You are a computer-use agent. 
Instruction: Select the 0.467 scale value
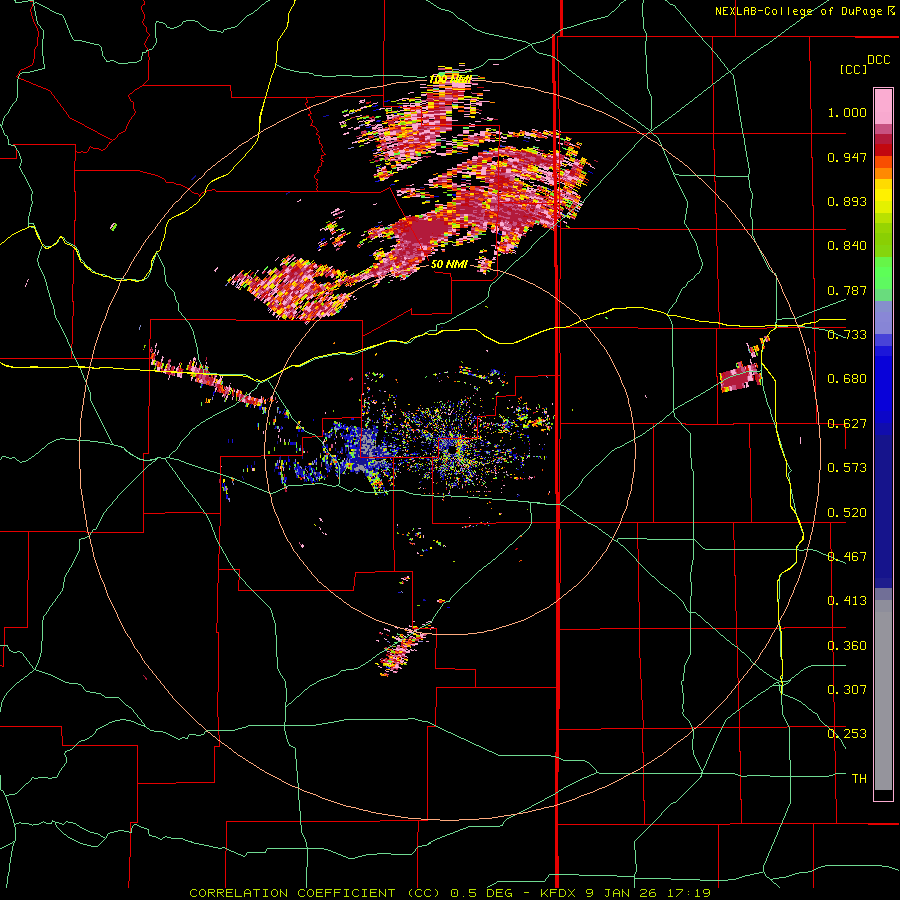coord(847,557)
